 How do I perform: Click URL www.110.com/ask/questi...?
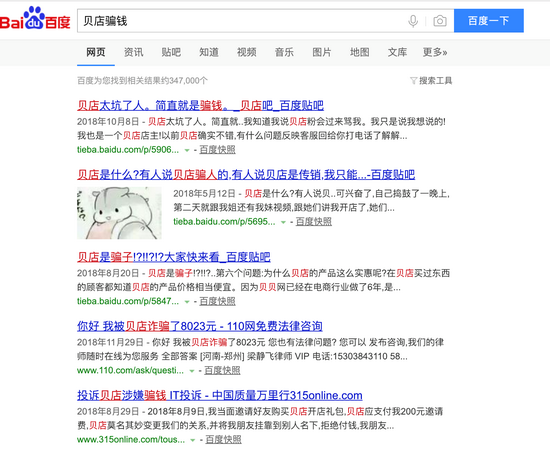130,370
